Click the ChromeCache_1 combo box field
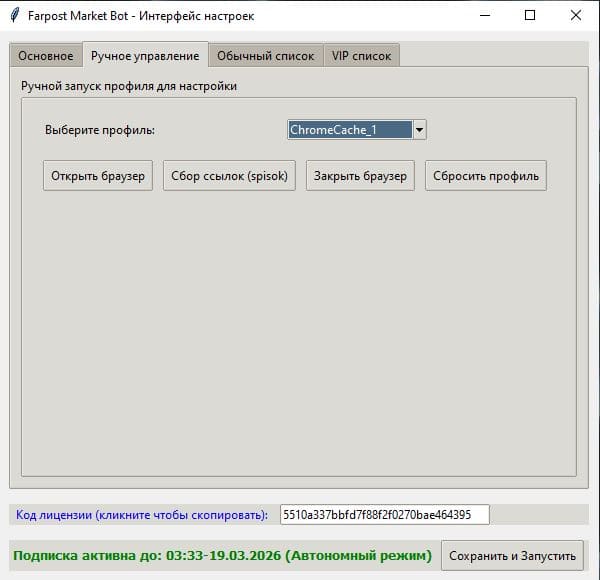600x580 pixels. [x=349, y=130]
